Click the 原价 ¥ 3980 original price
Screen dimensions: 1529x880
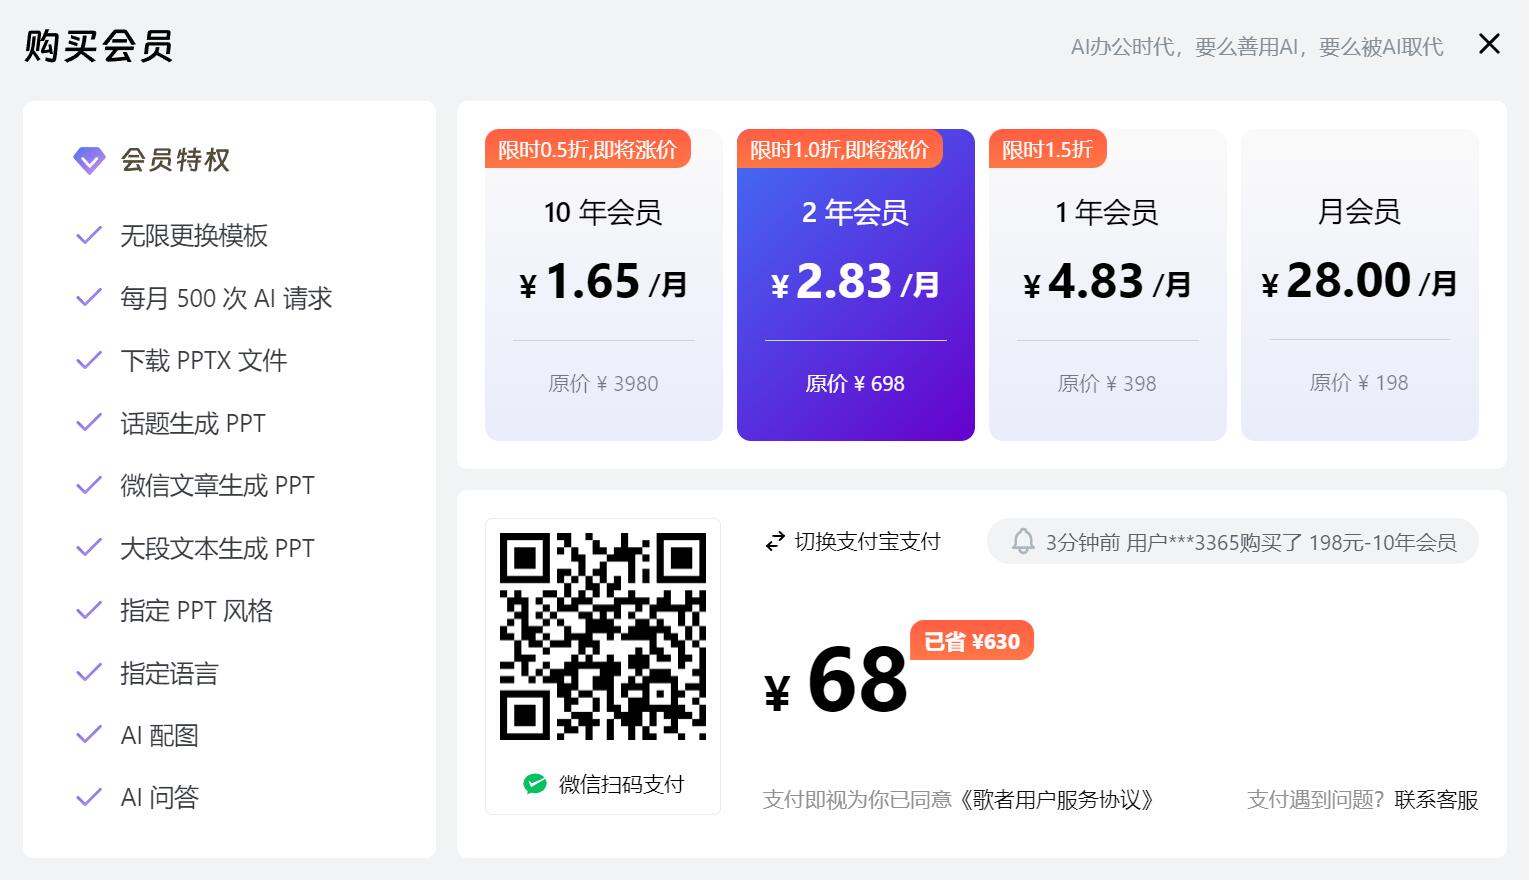(603, 384)
